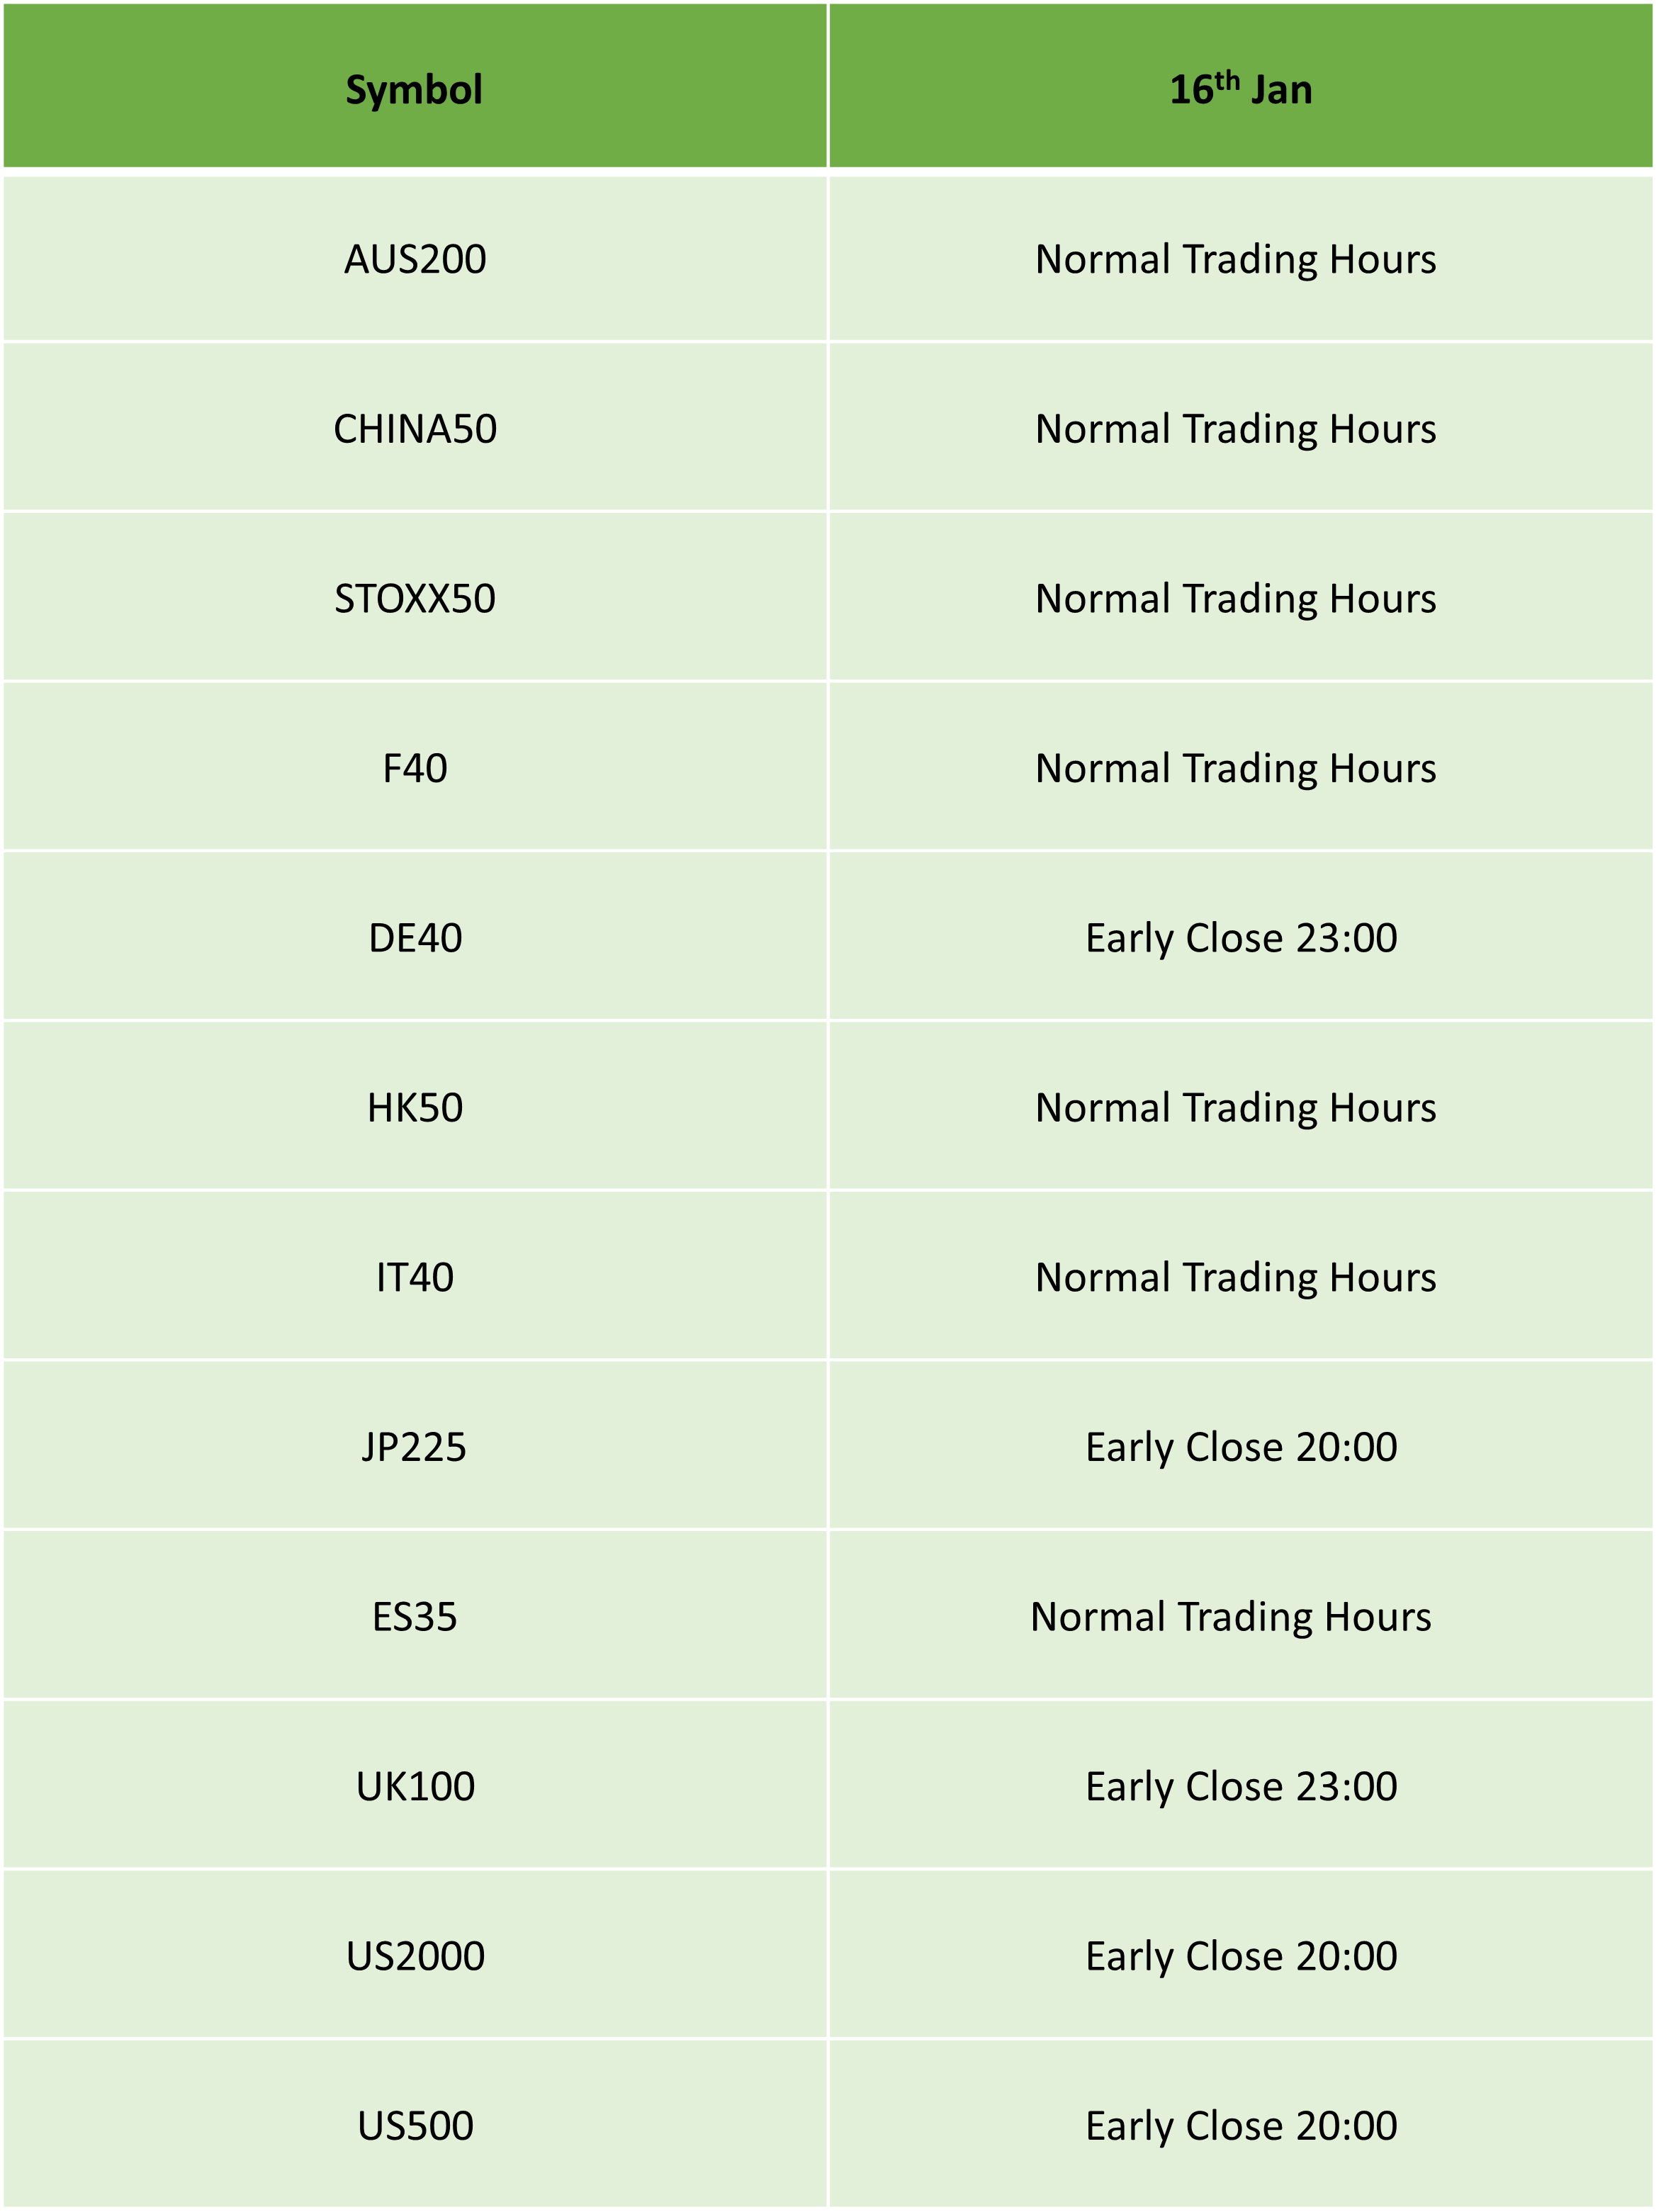1661x2212 pixels.
Task: Select the IT40 symbol cell
Action: tap(415, 1277)
